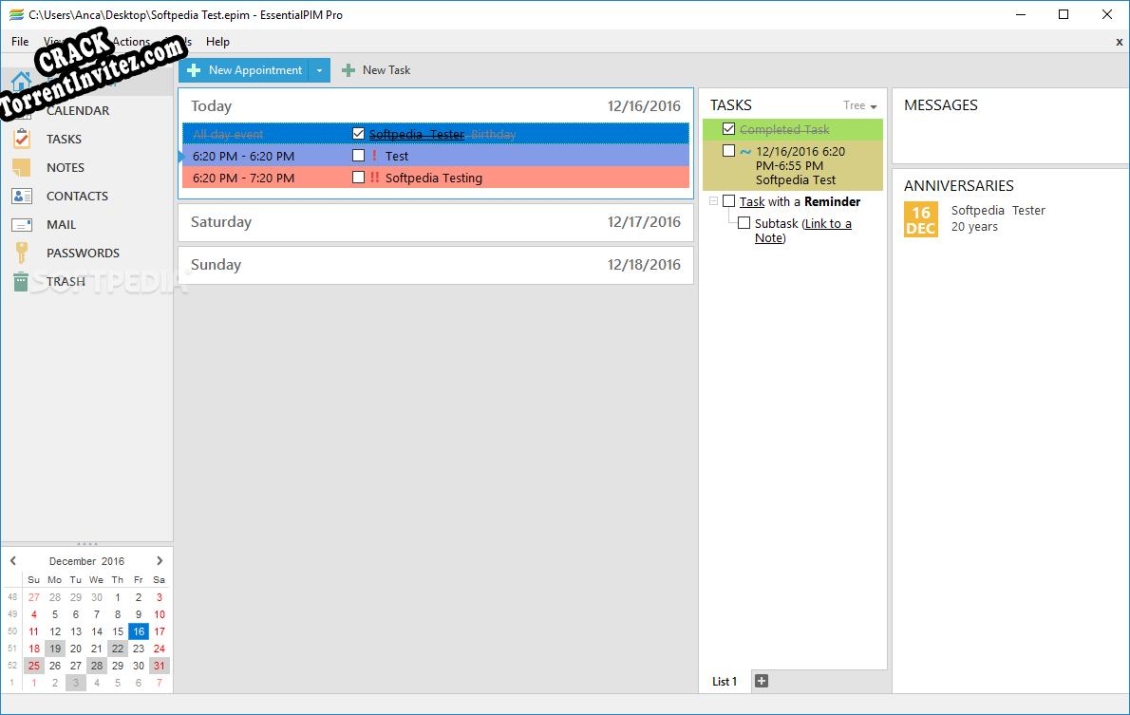Click the plus icon to add task list
This screenshot has width=1130, height=715.
click(761, 680)
